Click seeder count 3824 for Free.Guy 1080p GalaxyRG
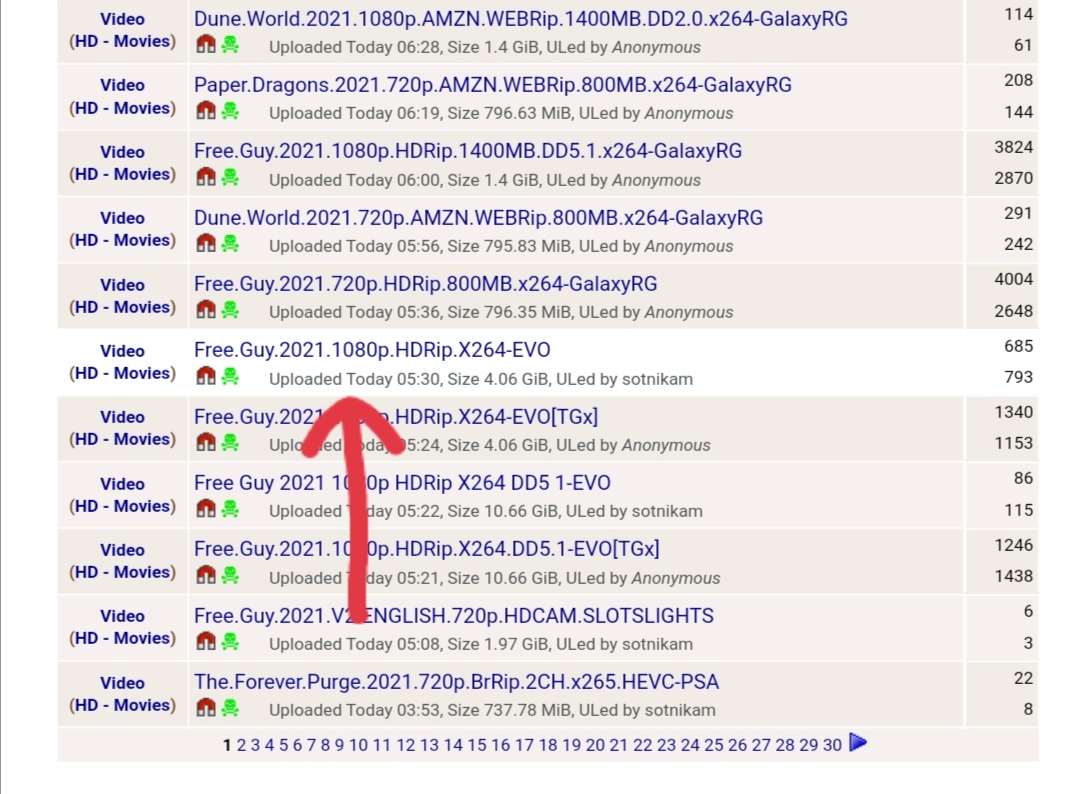The width and height of the screenshot is (1080, 794). (x=1013, y=147)
